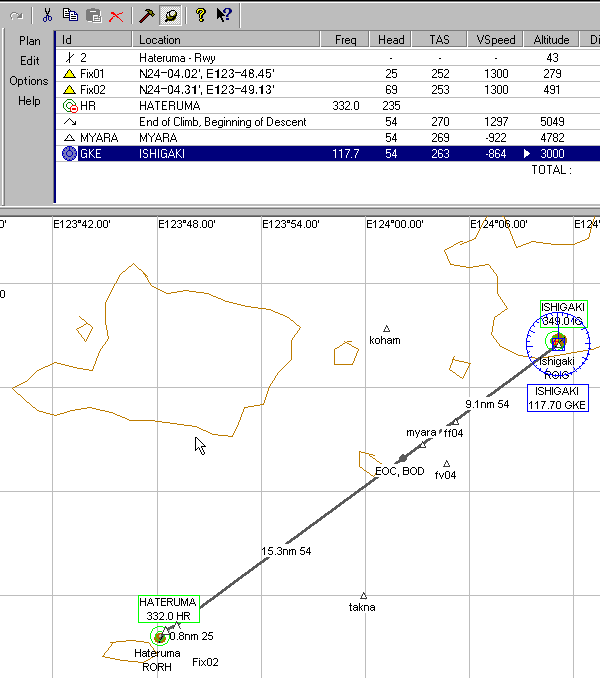Click the koham waypoint triangle on map
This screenshot has height=678, width=600.
[386, 329]
